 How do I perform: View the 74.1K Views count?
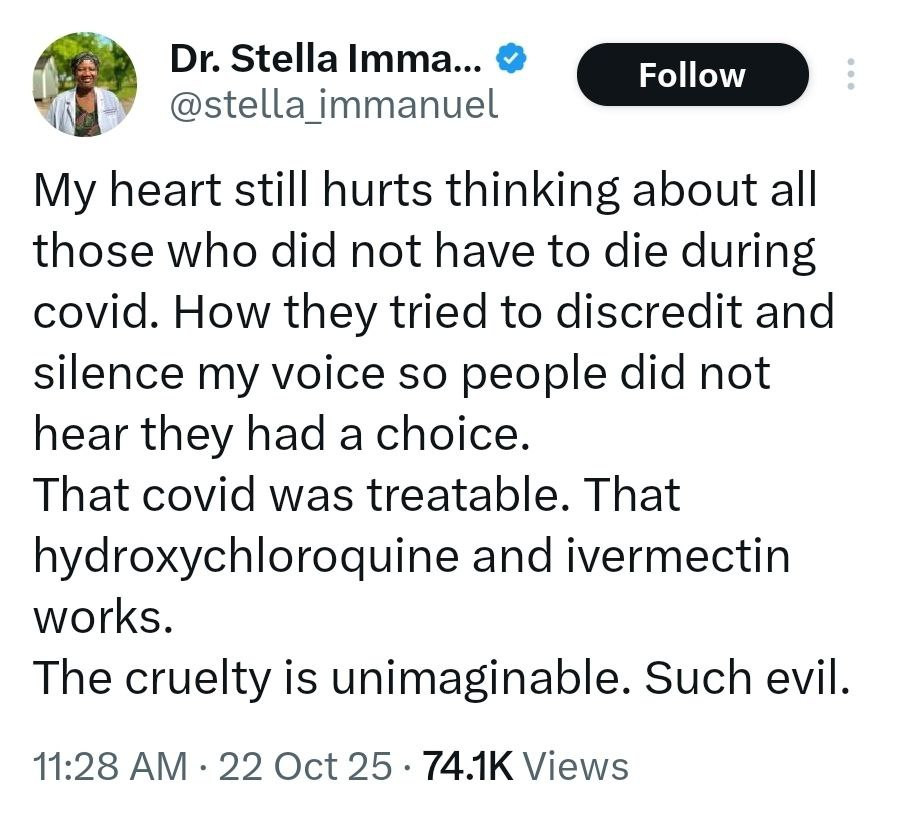coord(526,766)
